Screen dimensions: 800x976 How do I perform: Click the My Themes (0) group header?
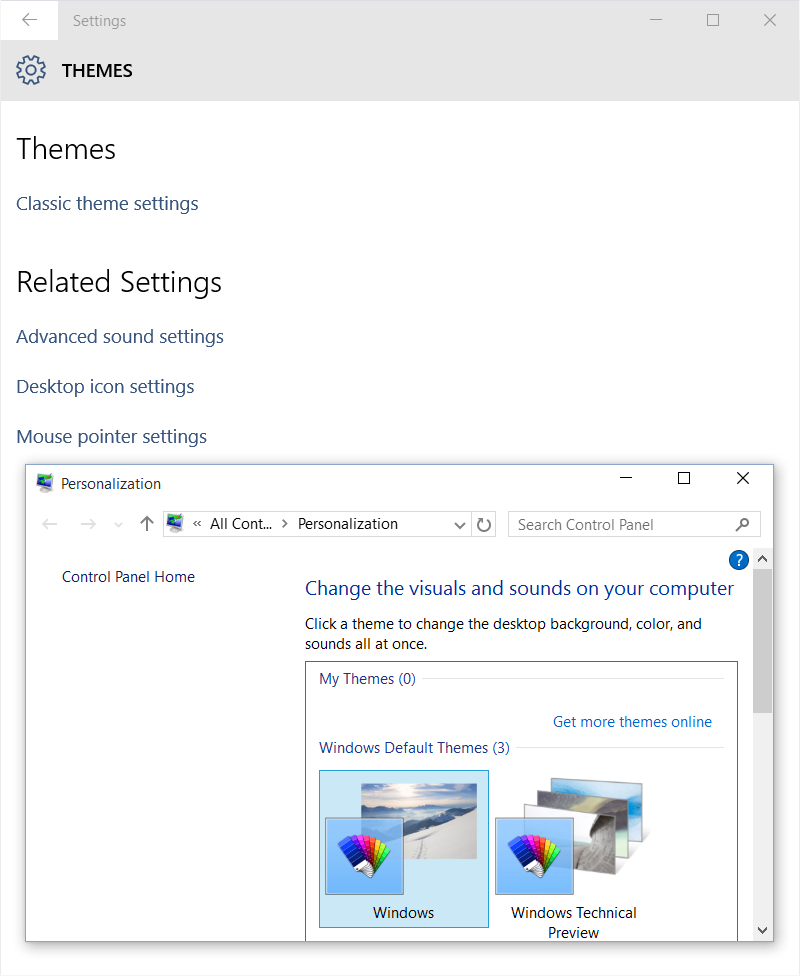[x=367, y=678]
